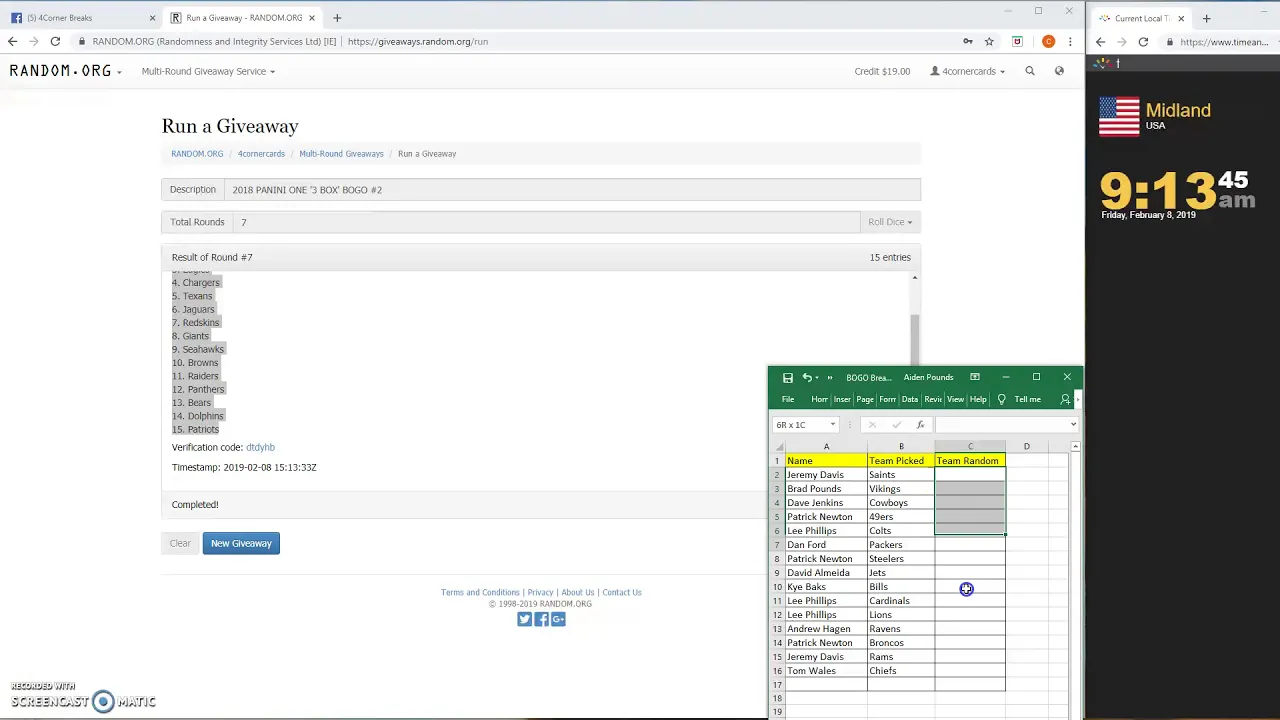1280x720 pixels.
Task: Click in the Excel formula bar field
Action: coord(1000,425)
